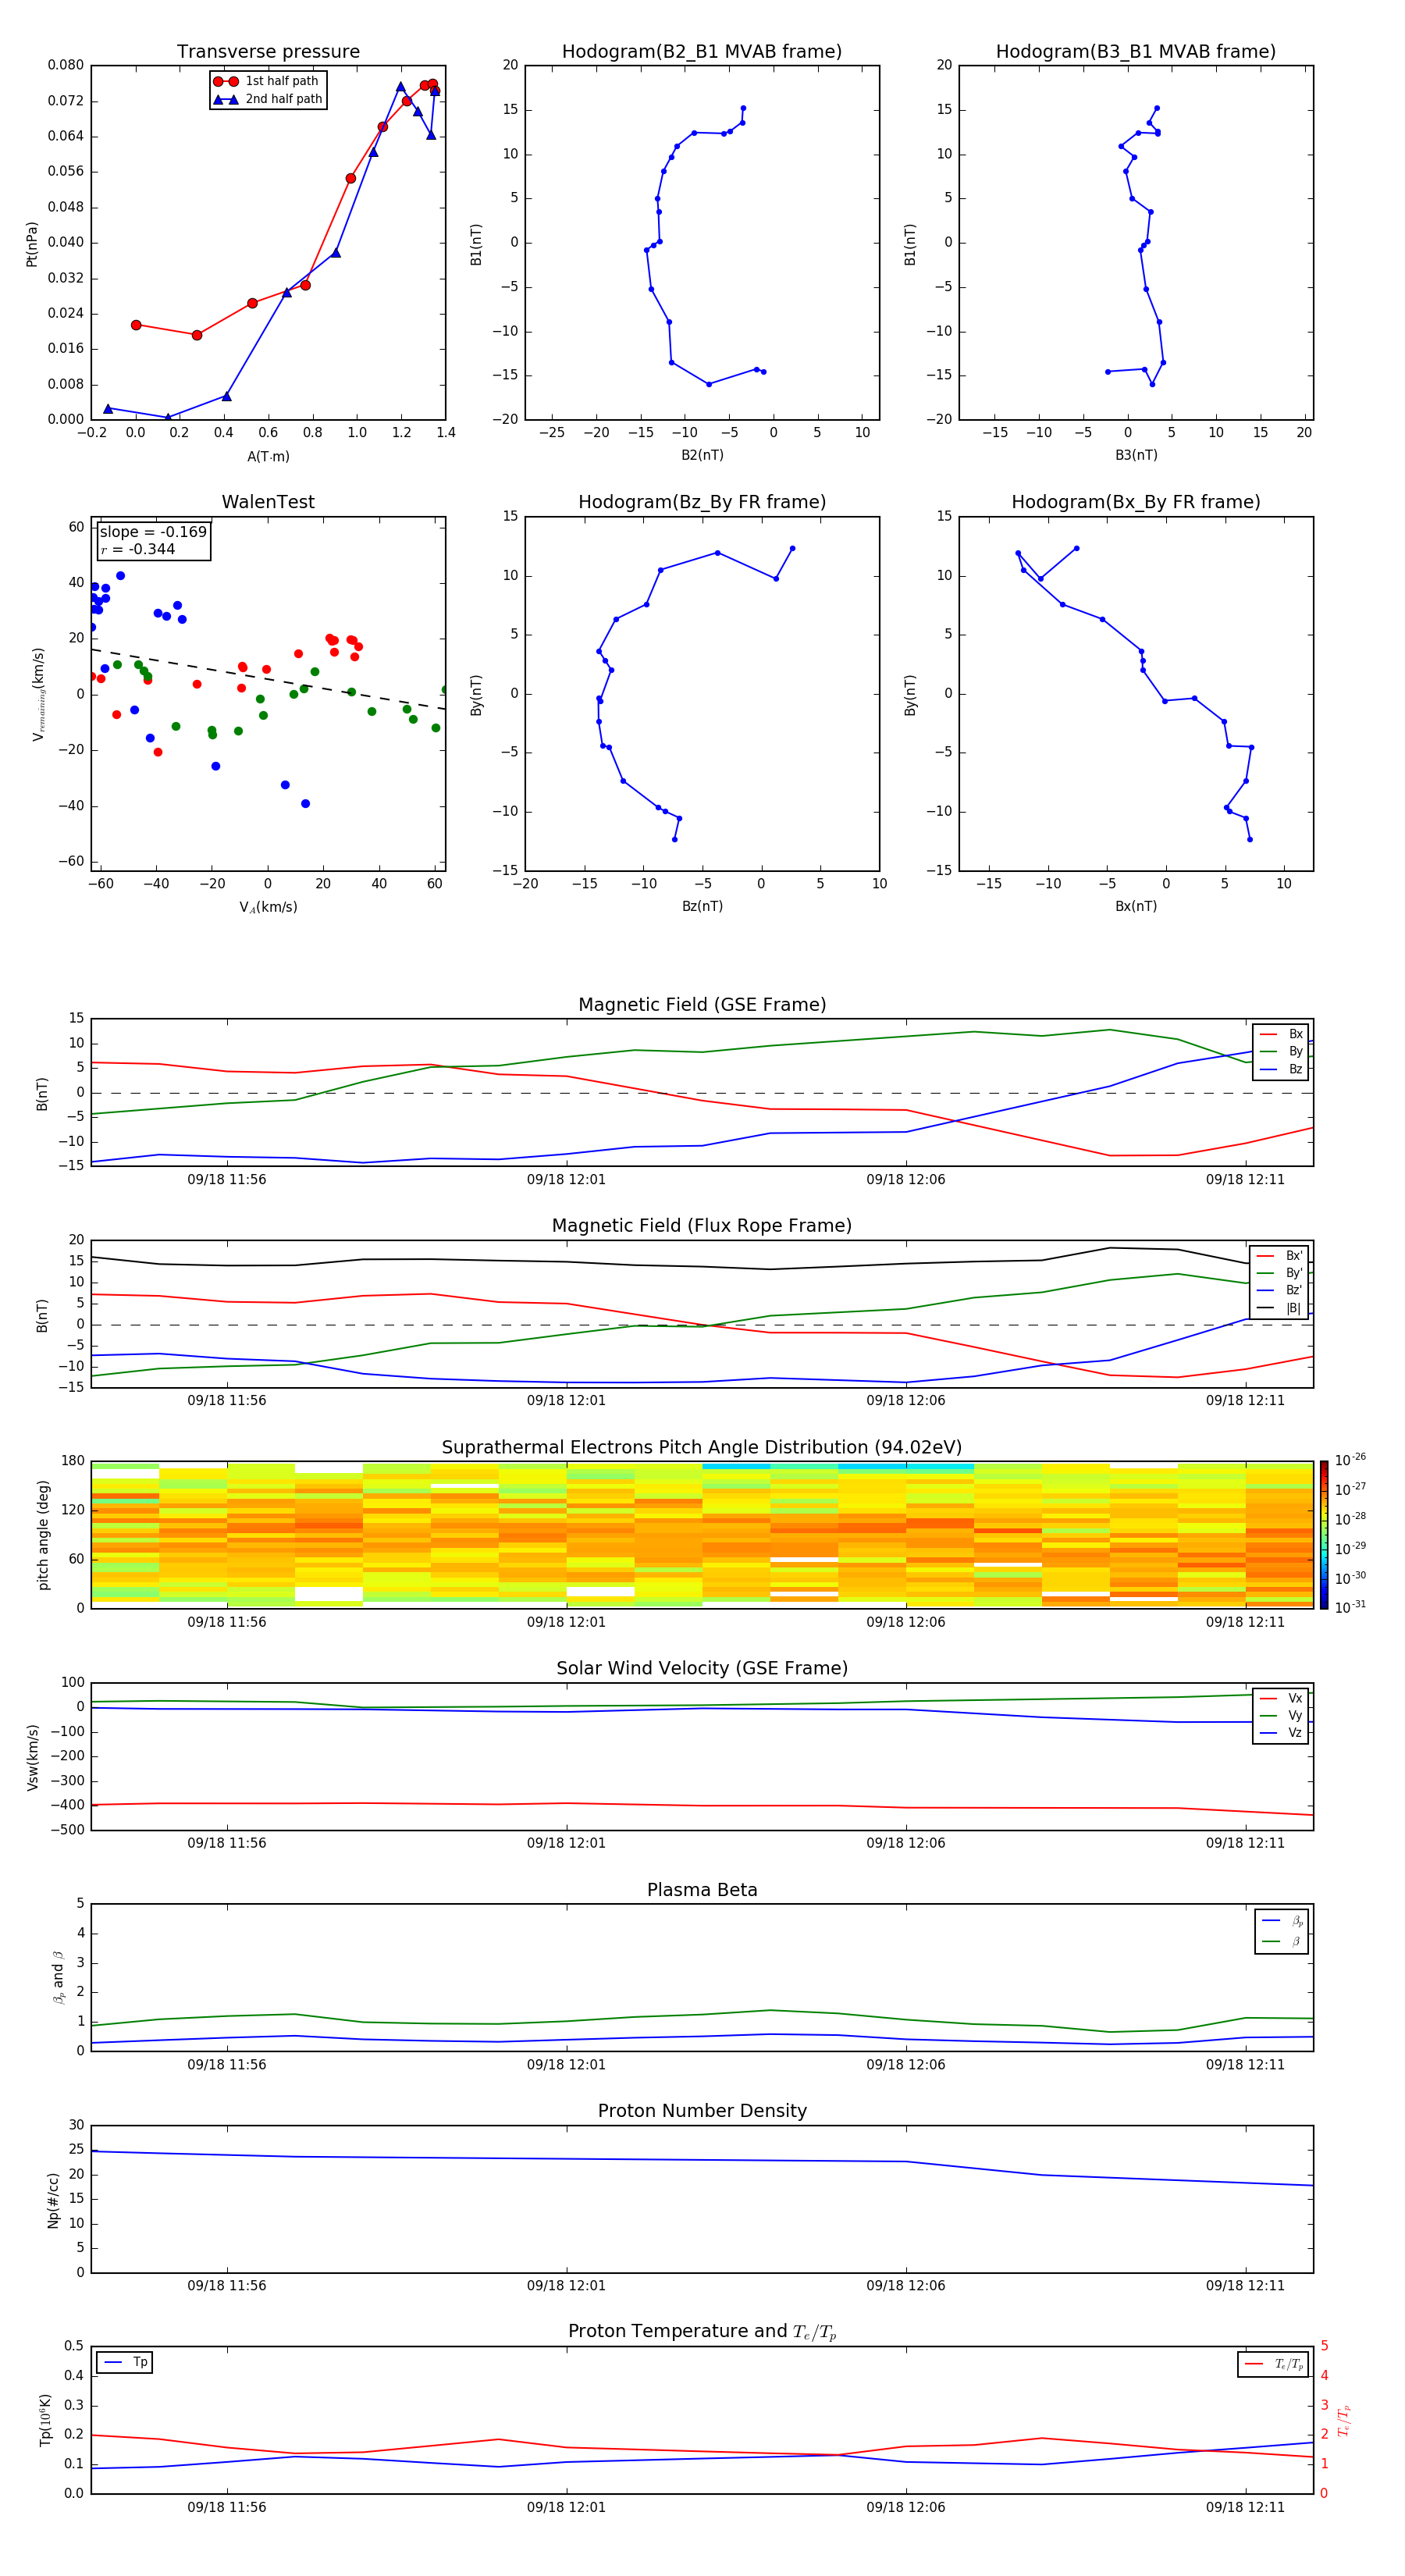Viewport: 1405px width, 2576px height.
Task: Click the 0.080 tick on Transverse pressure axis
Action: tap(66, 65)
